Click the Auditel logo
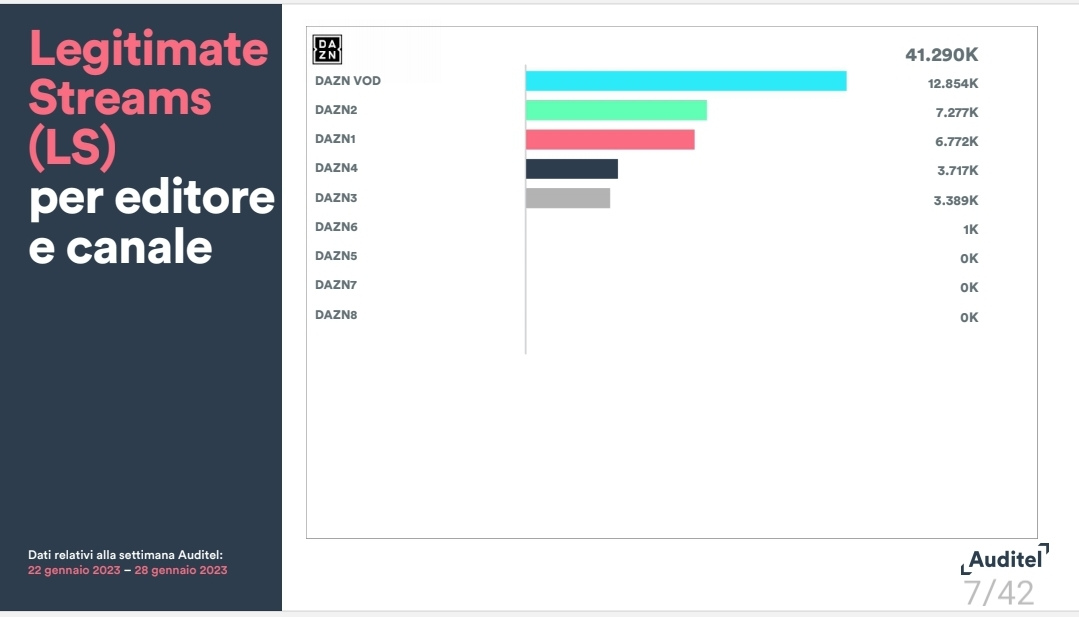The width and height of the screenshot is (1079, 617). [x=1005, y=559]
